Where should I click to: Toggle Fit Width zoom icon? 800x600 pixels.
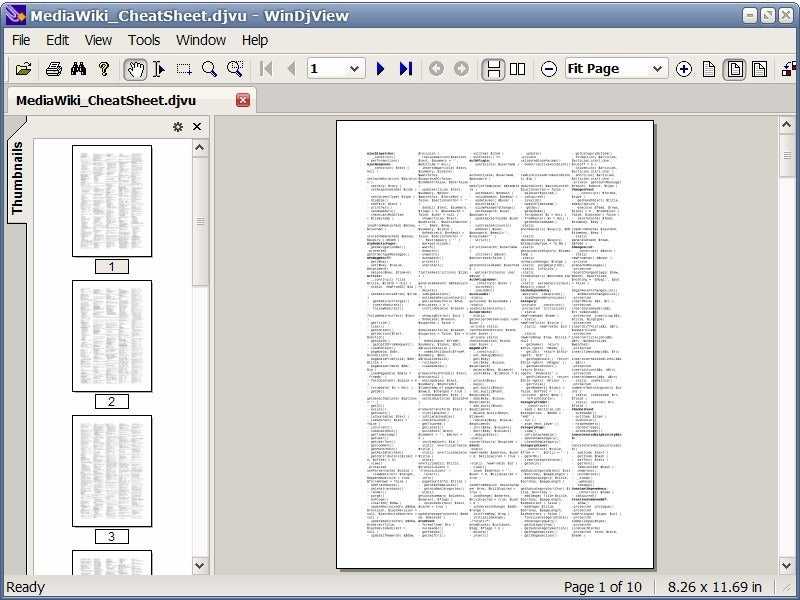[x=759, y=69]
